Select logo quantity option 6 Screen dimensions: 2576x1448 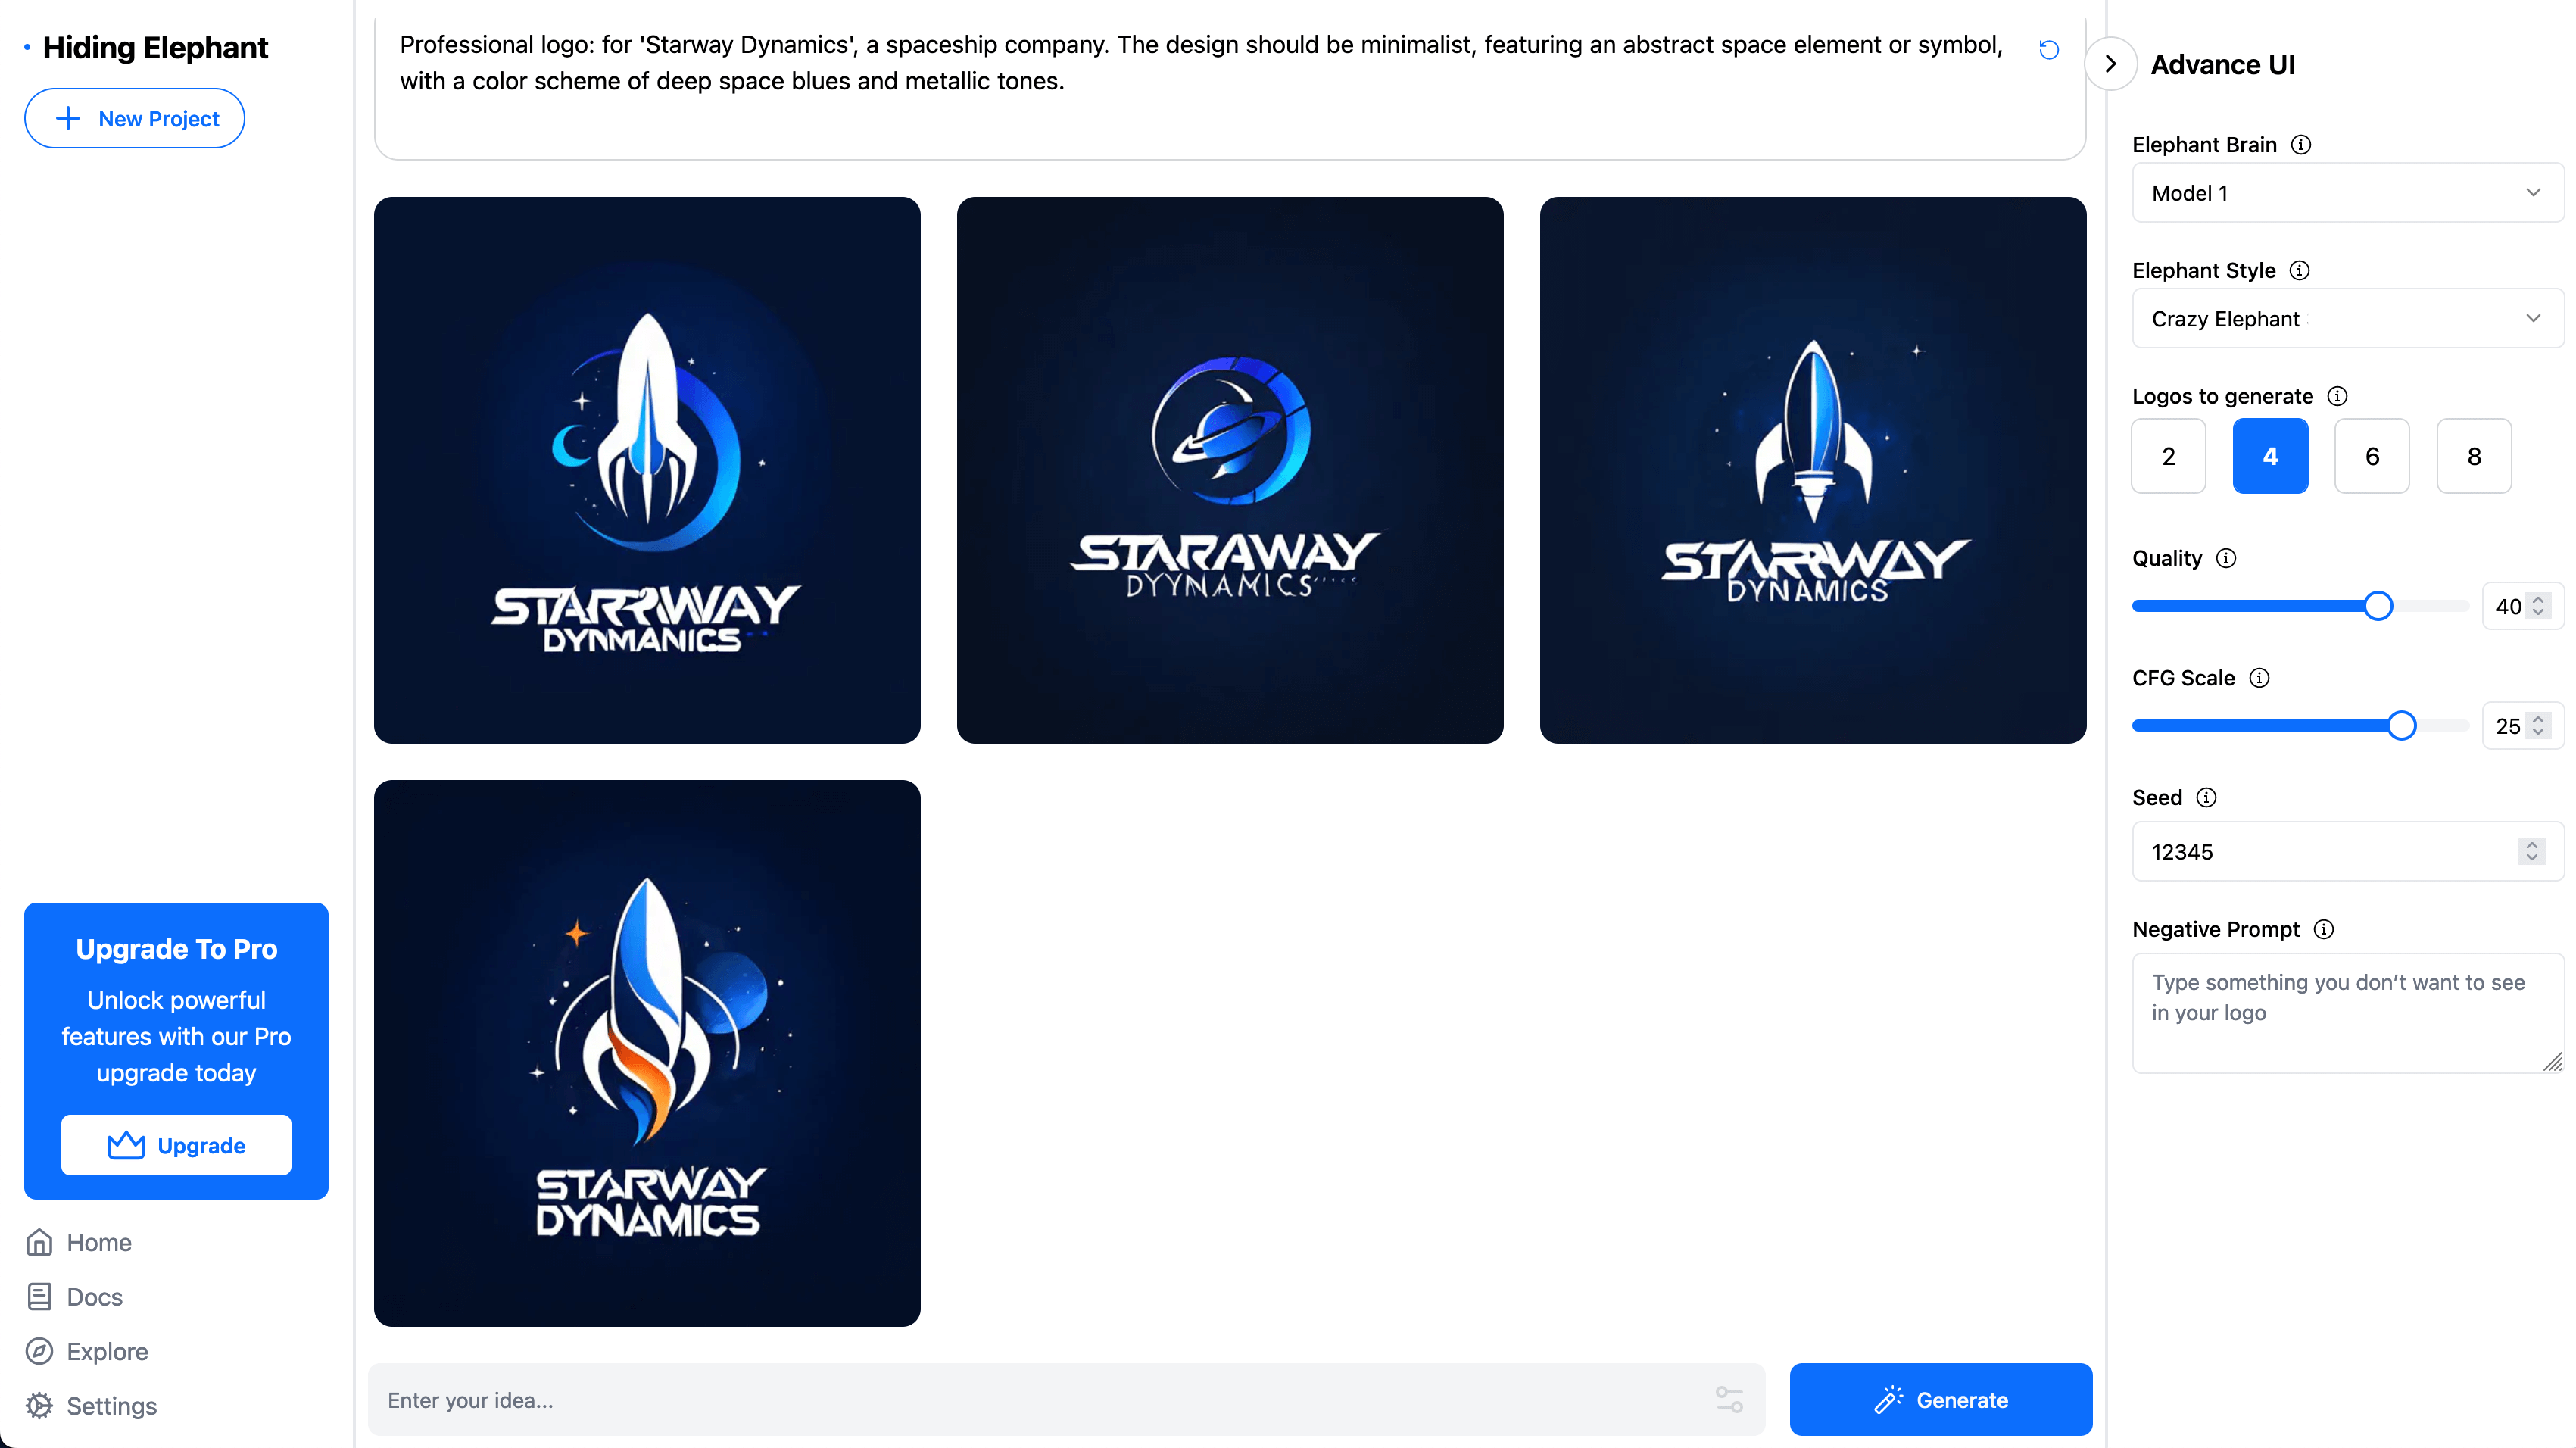(x=2371, y=455)
